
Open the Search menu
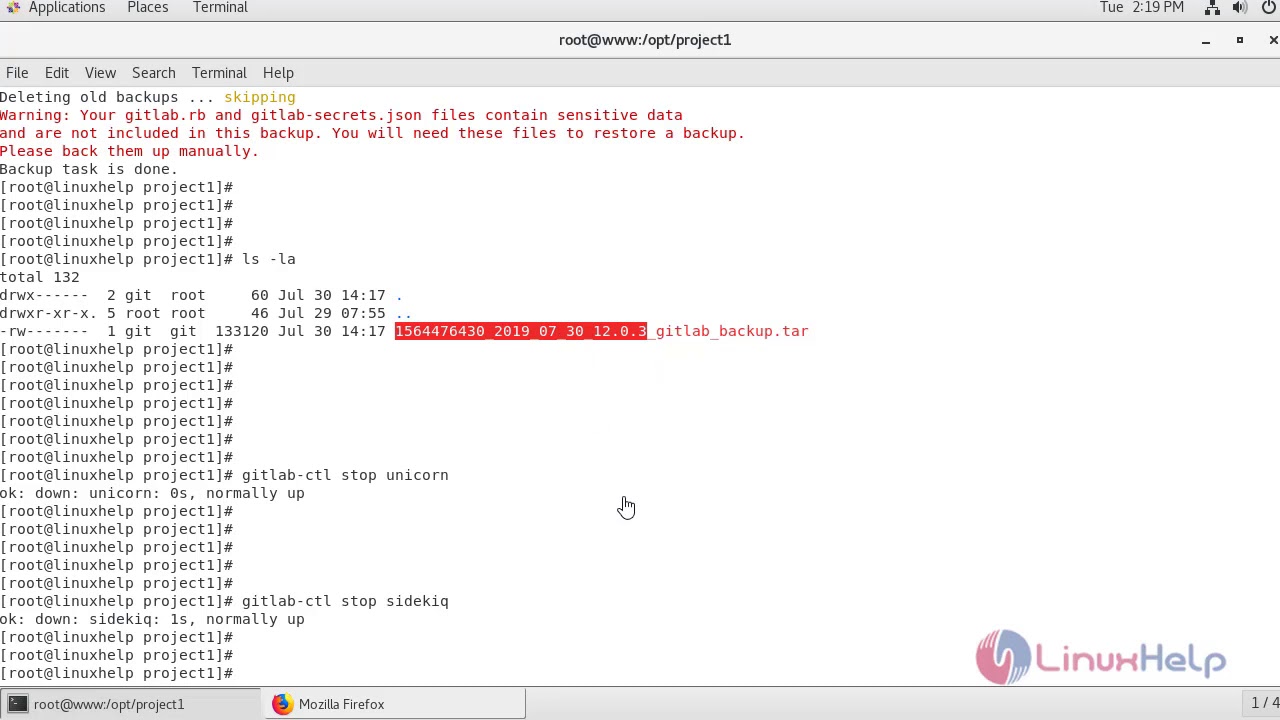pos(153,73)
